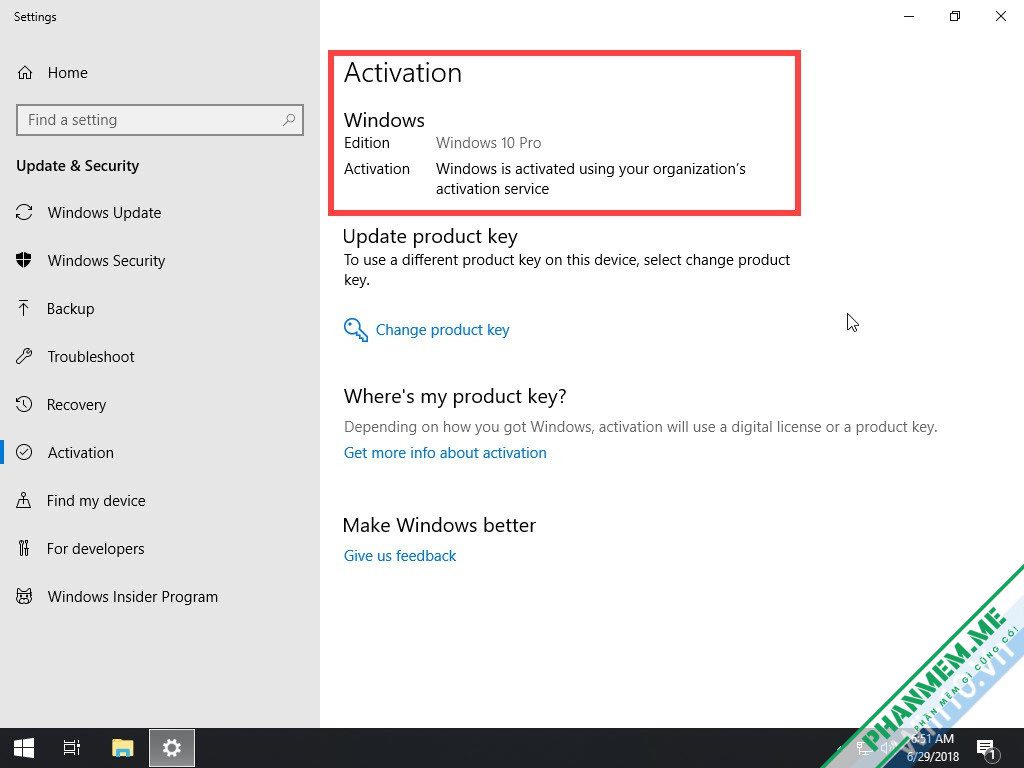Focus the Find a setting search box
The height and width of the screenshot is (768, 1024).
click(160, 120)
